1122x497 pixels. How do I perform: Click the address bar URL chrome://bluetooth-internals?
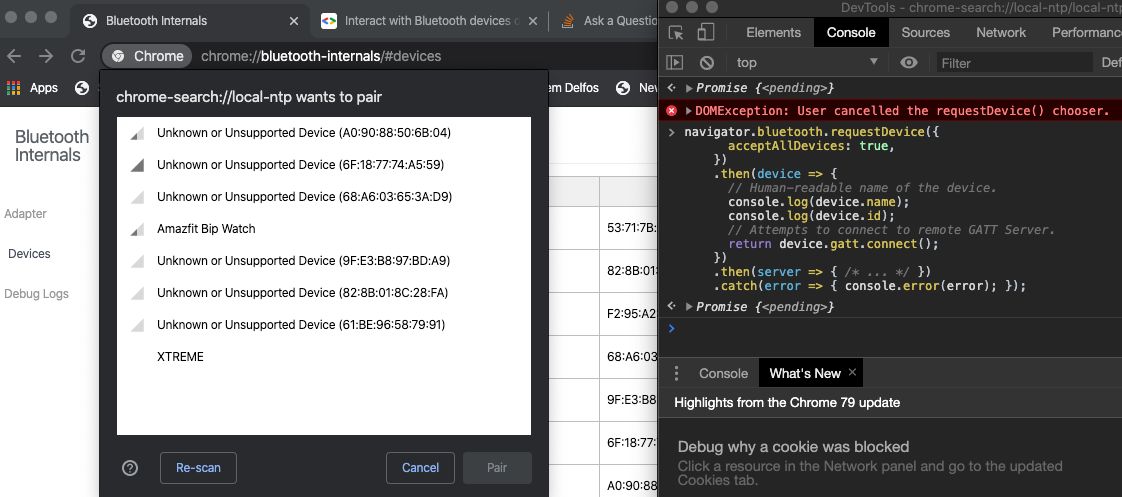[x=321, y=56]
